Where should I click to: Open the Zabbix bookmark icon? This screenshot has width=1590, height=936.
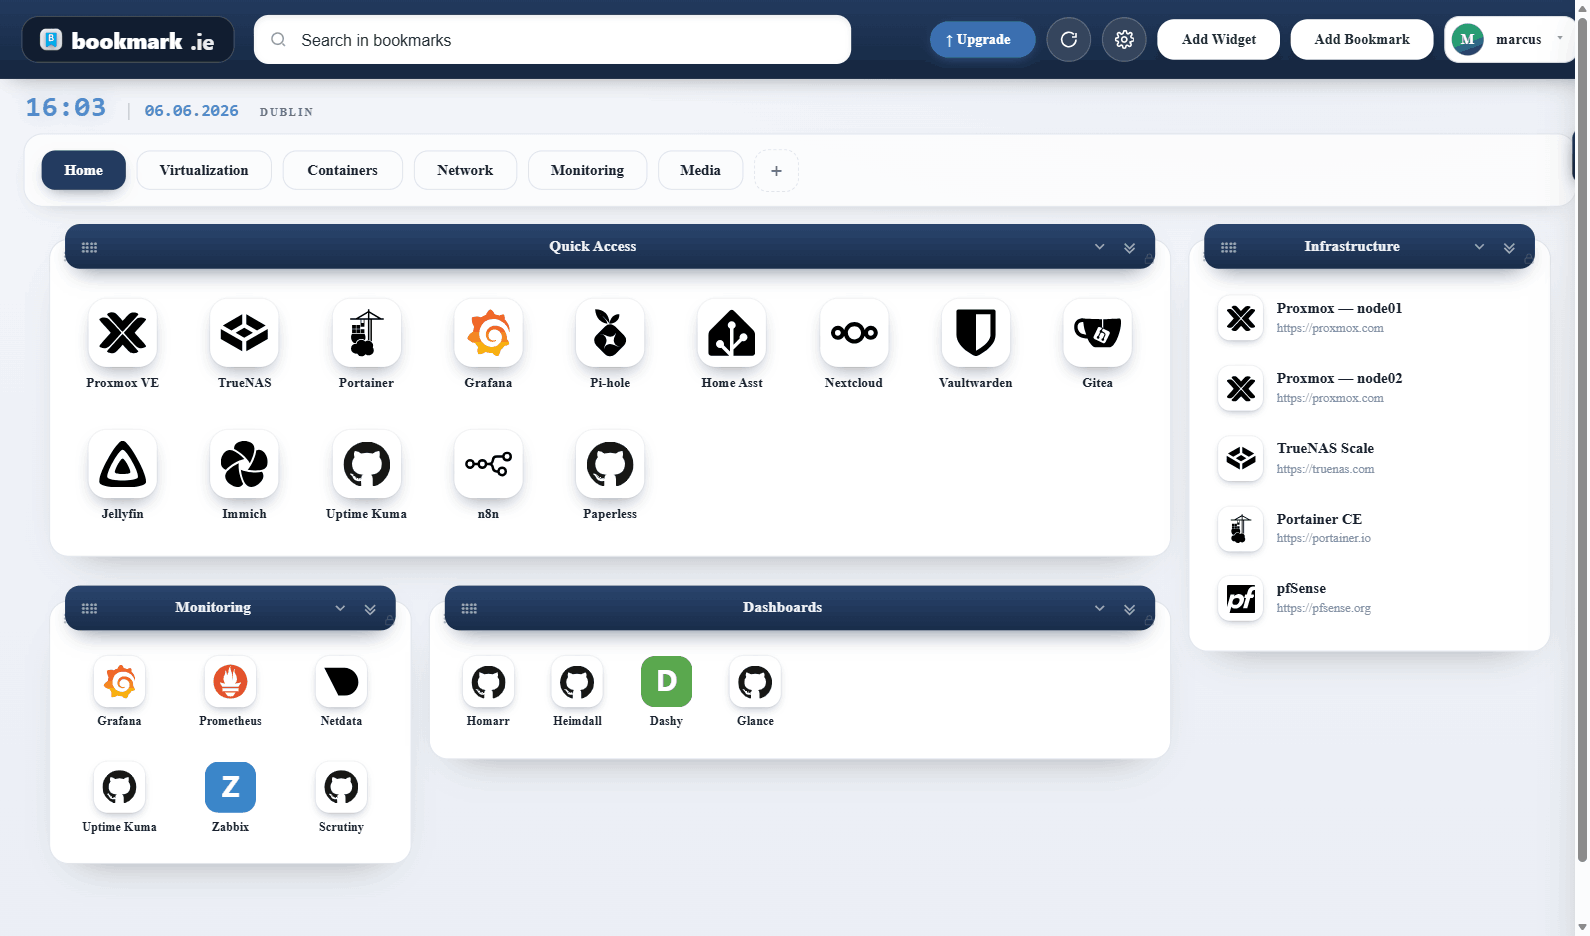[230, 788]
